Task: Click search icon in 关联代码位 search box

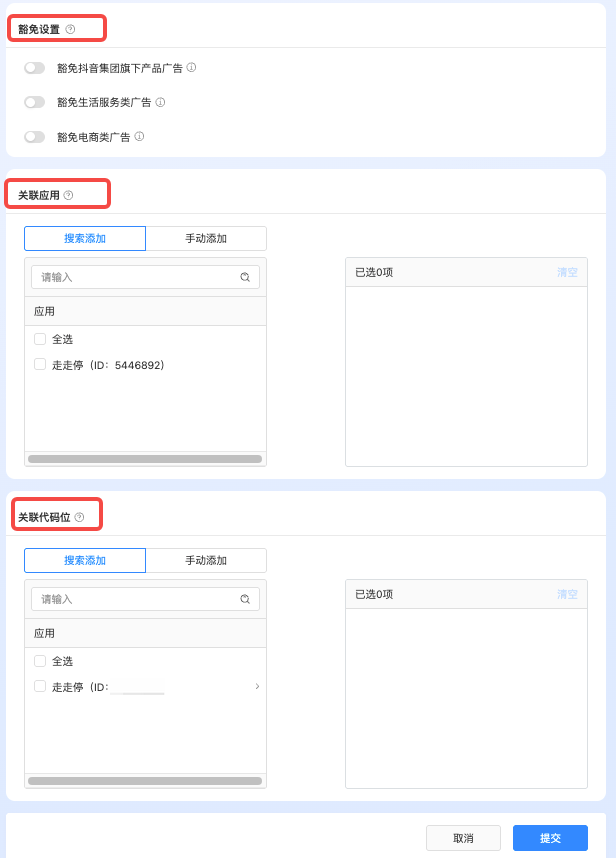Action: 245,599
